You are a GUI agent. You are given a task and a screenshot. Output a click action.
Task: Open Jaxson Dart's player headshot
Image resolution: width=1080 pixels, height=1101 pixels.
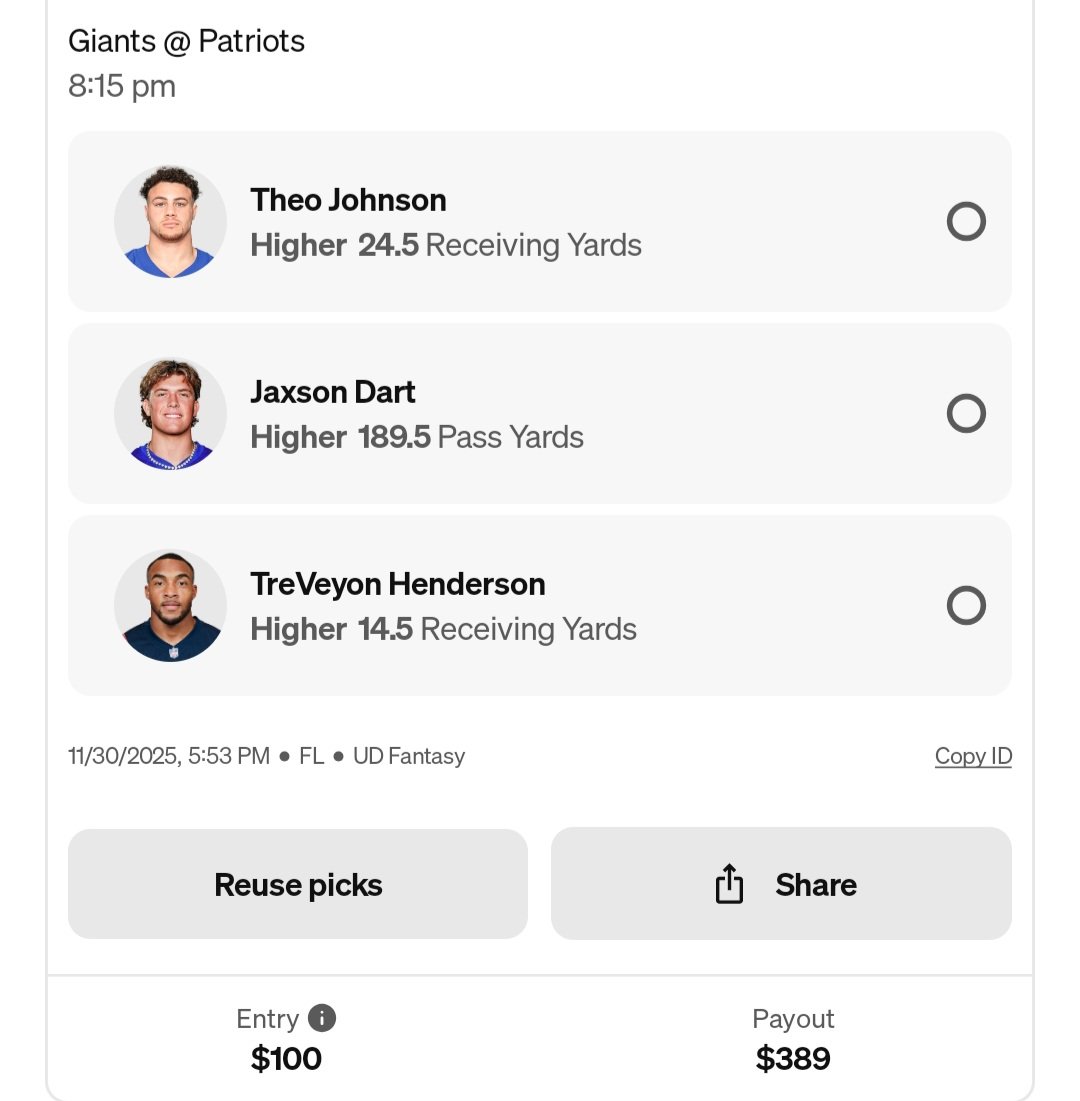point(171,414)
